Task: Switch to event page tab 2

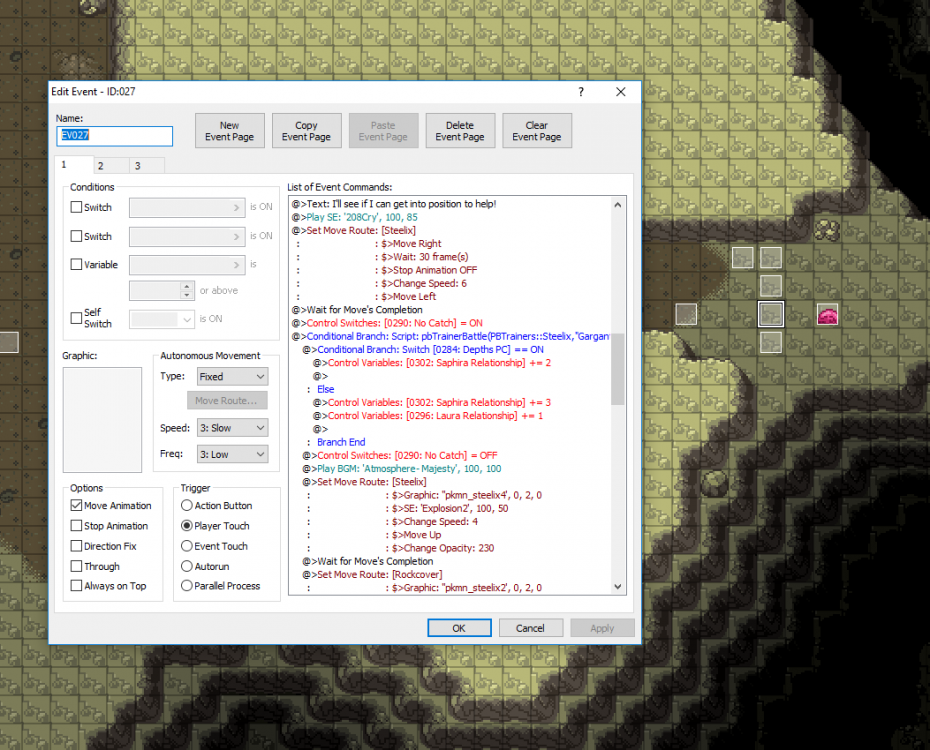Action: pyautogui.click(x=101, y=166)
